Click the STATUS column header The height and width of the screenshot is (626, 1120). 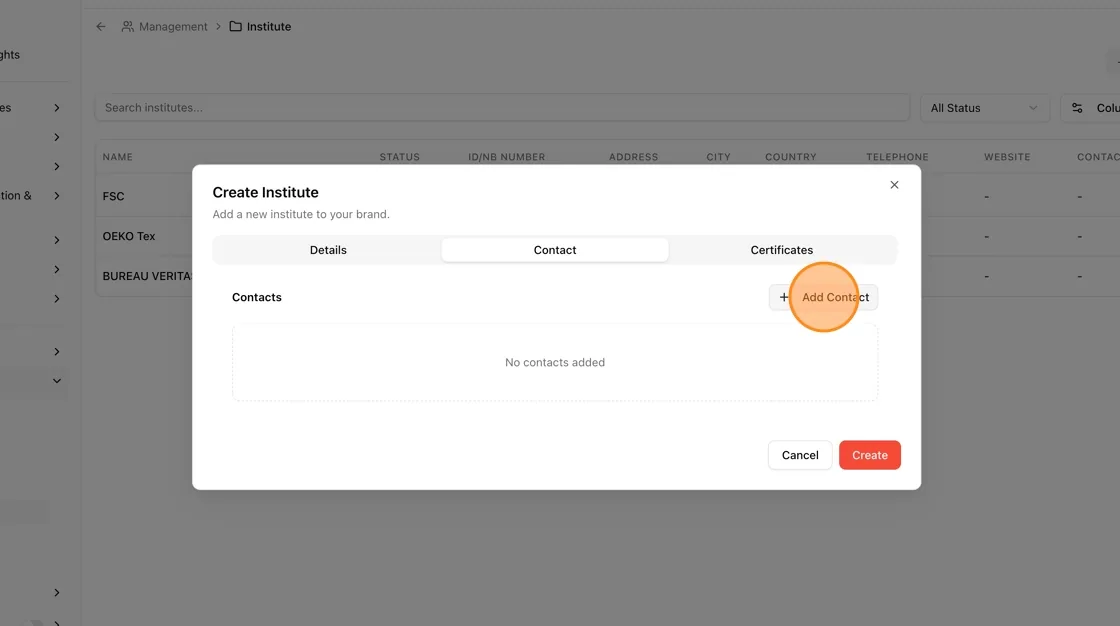399,156
